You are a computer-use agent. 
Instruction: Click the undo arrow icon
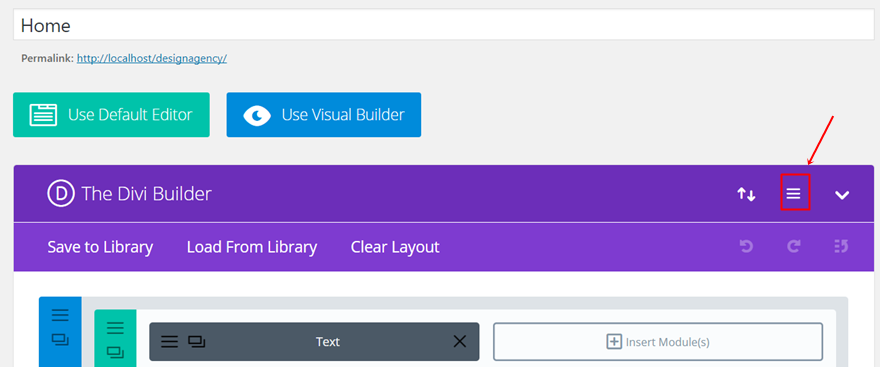click(746, 247)
